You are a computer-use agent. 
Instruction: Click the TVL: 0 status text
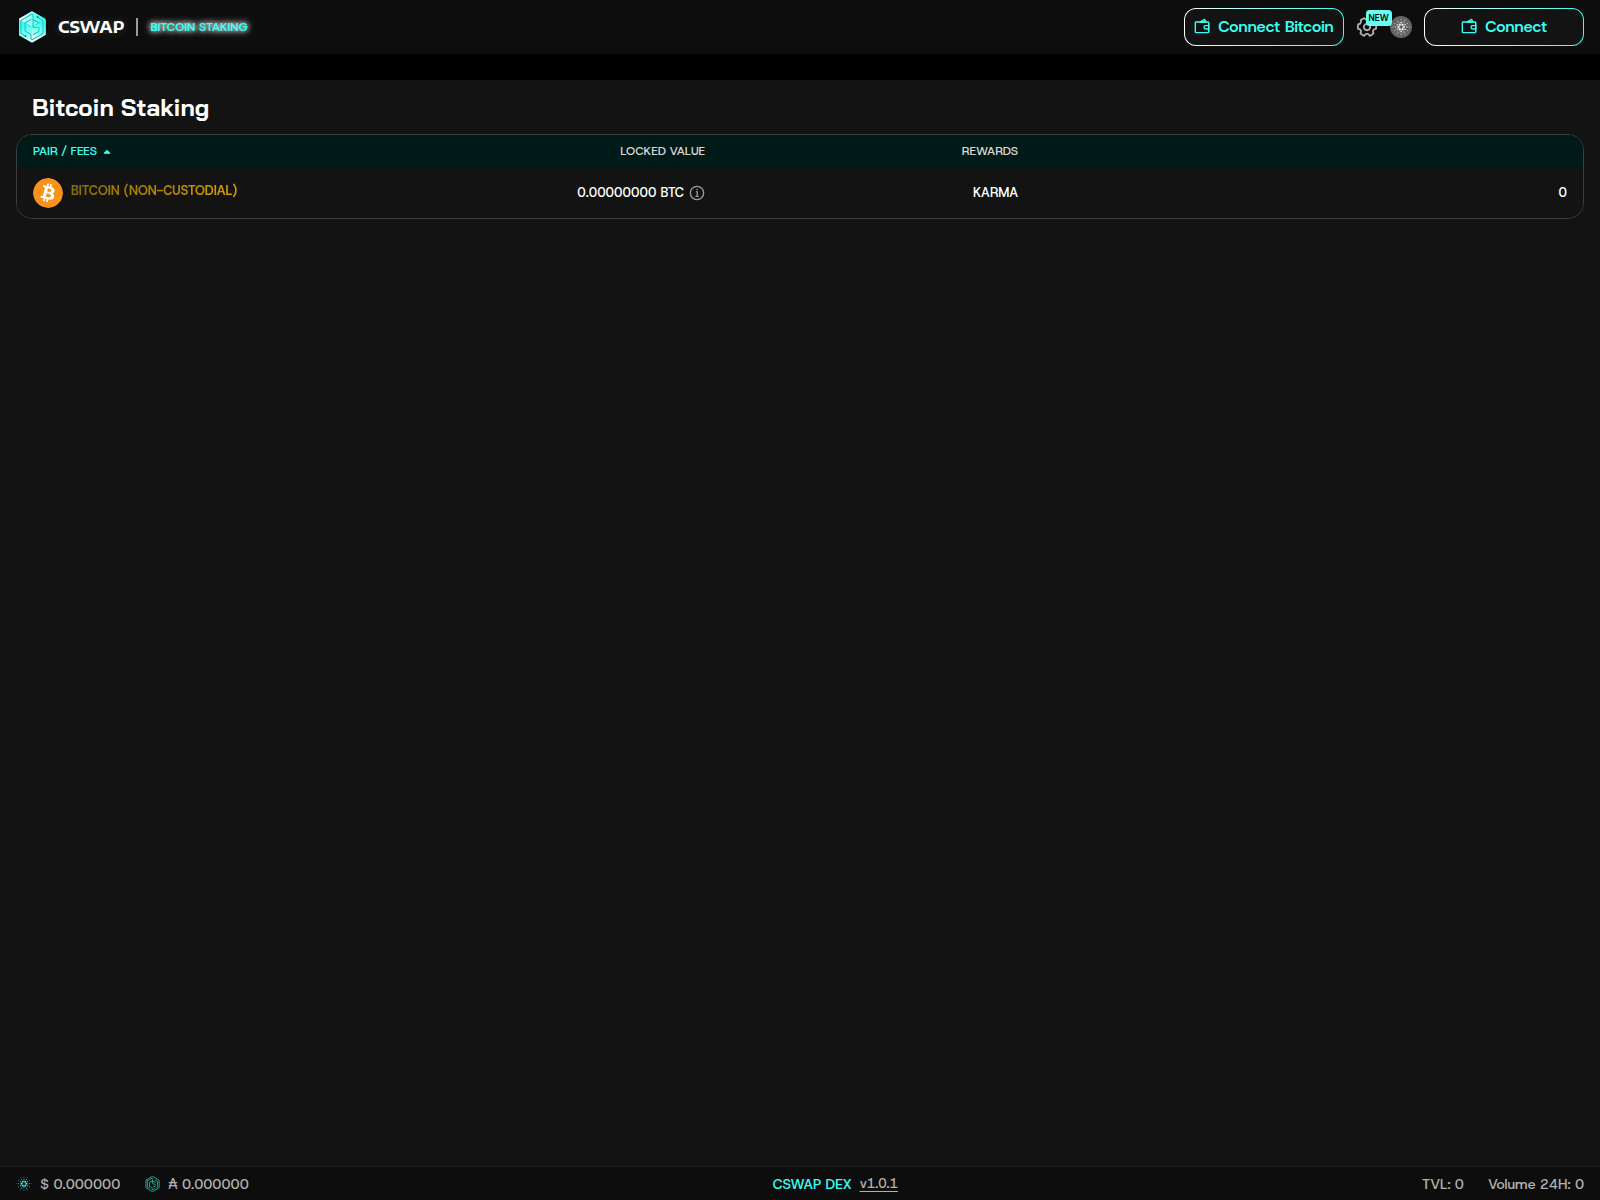point(1442,1184)
